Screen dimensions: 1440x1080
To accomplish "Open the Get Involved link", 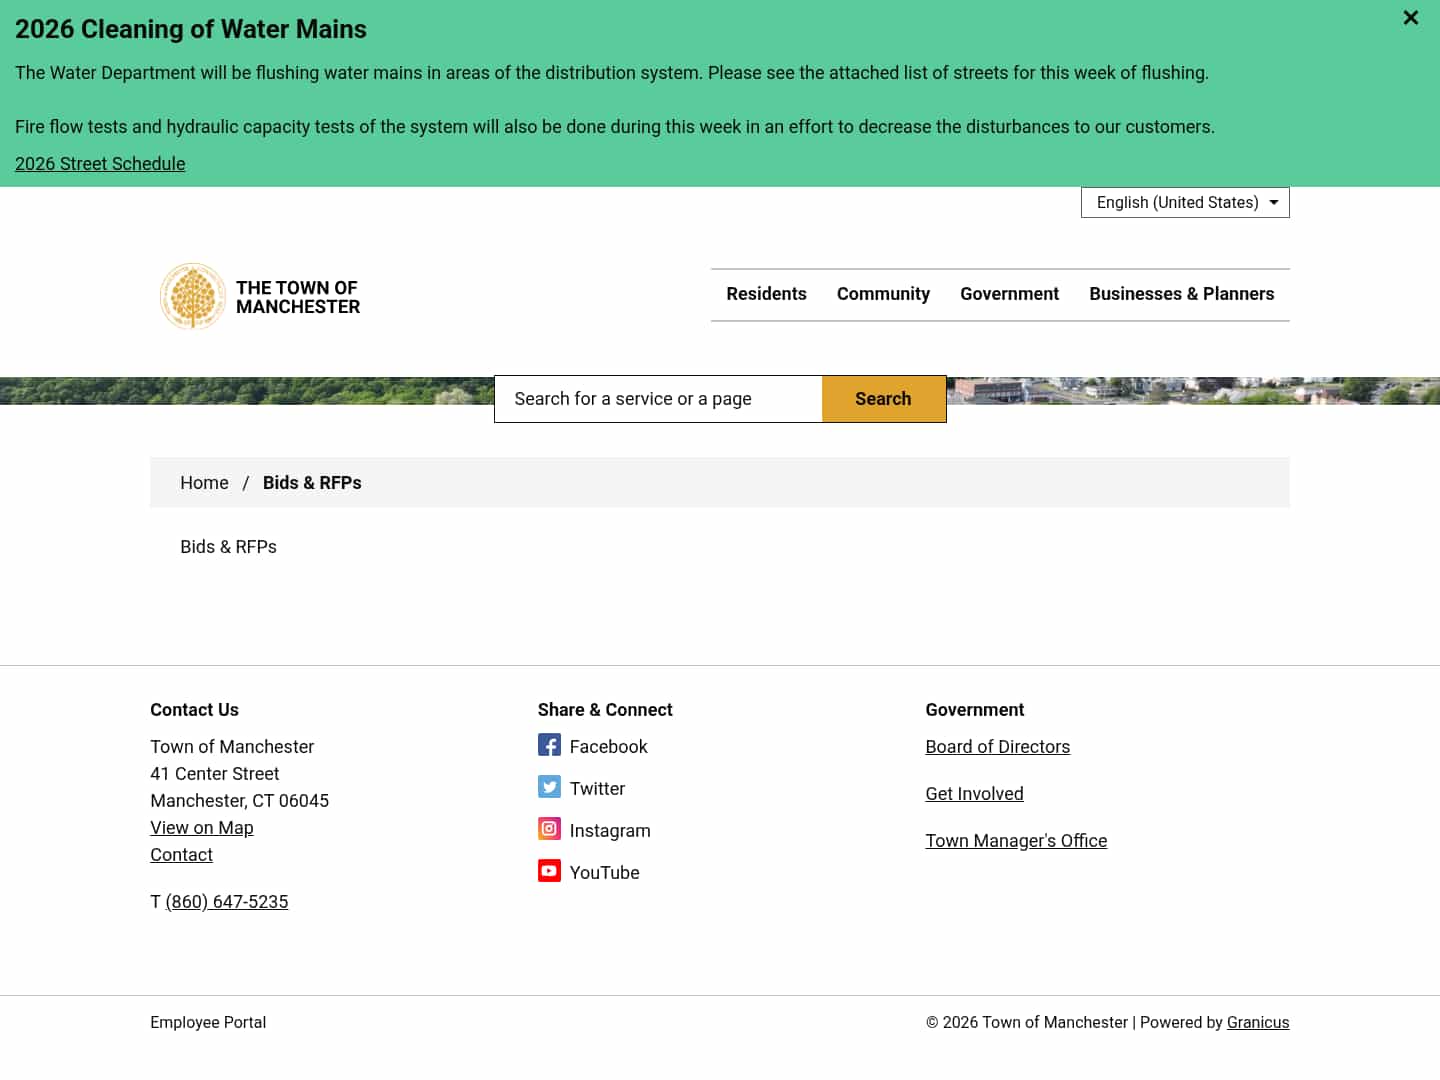I will [x=974, y=794].
